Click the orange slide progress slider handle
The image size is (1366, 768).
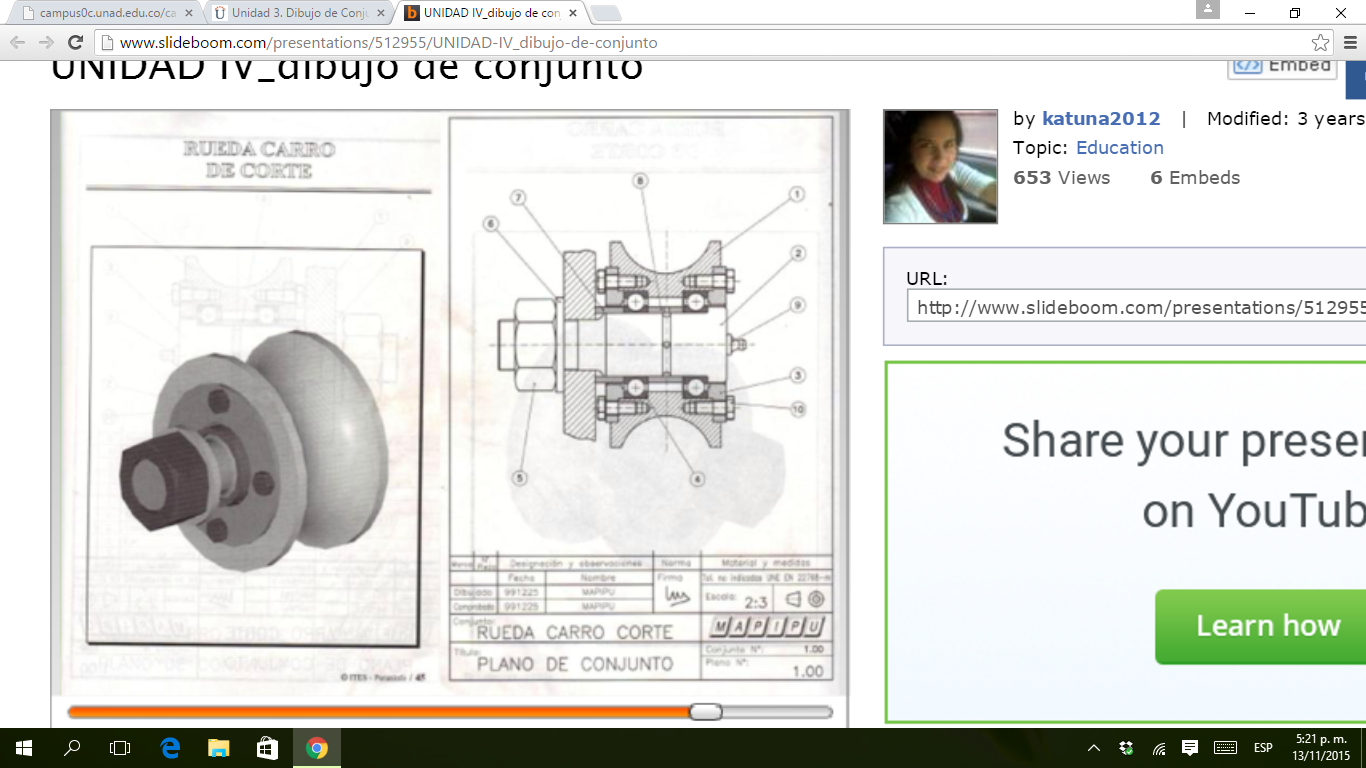[x=706, y=712]
